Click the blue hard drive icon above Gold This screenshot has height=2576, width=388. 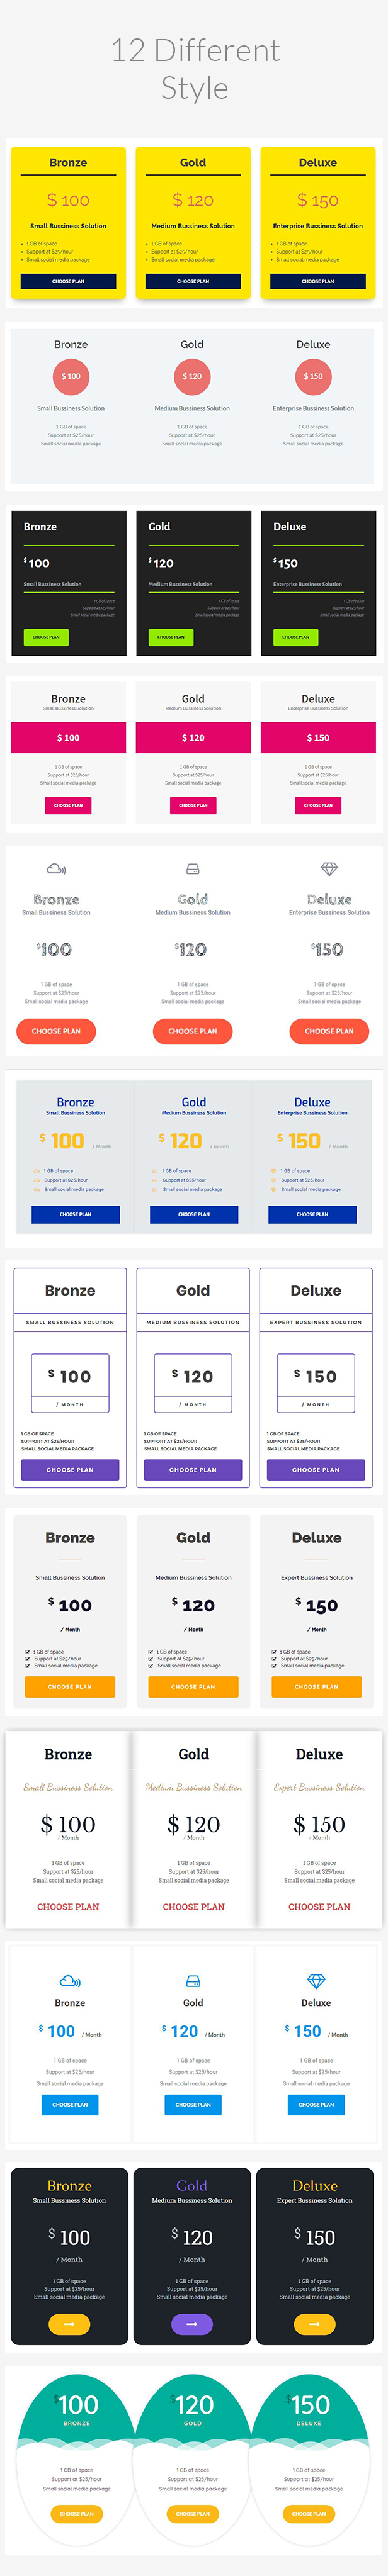tap(193, 1981)
